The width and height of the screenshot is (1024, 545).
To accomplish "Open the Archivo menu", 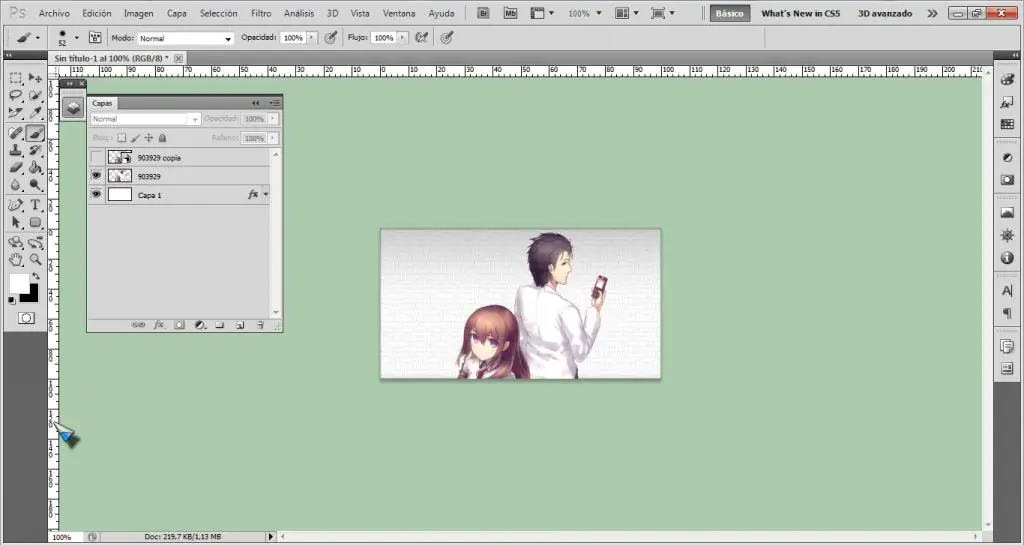I will (54, 13).
